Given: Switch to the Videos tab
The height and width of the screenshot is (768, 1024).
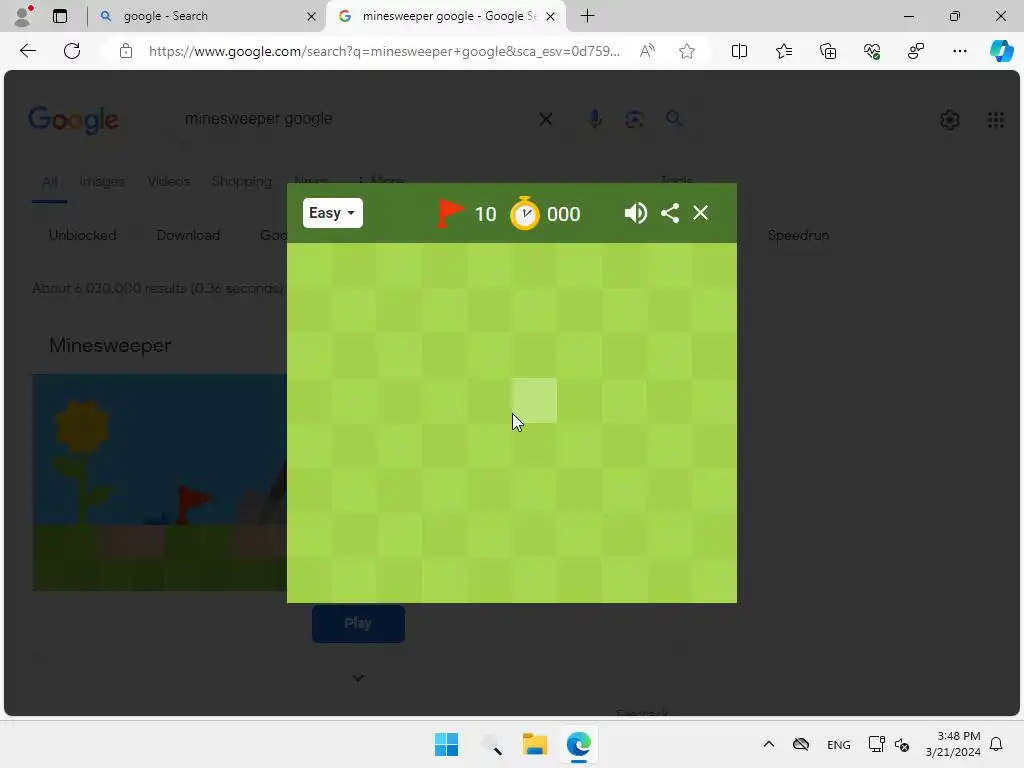Looking at the screenshot, I should (x=168, y=182).
